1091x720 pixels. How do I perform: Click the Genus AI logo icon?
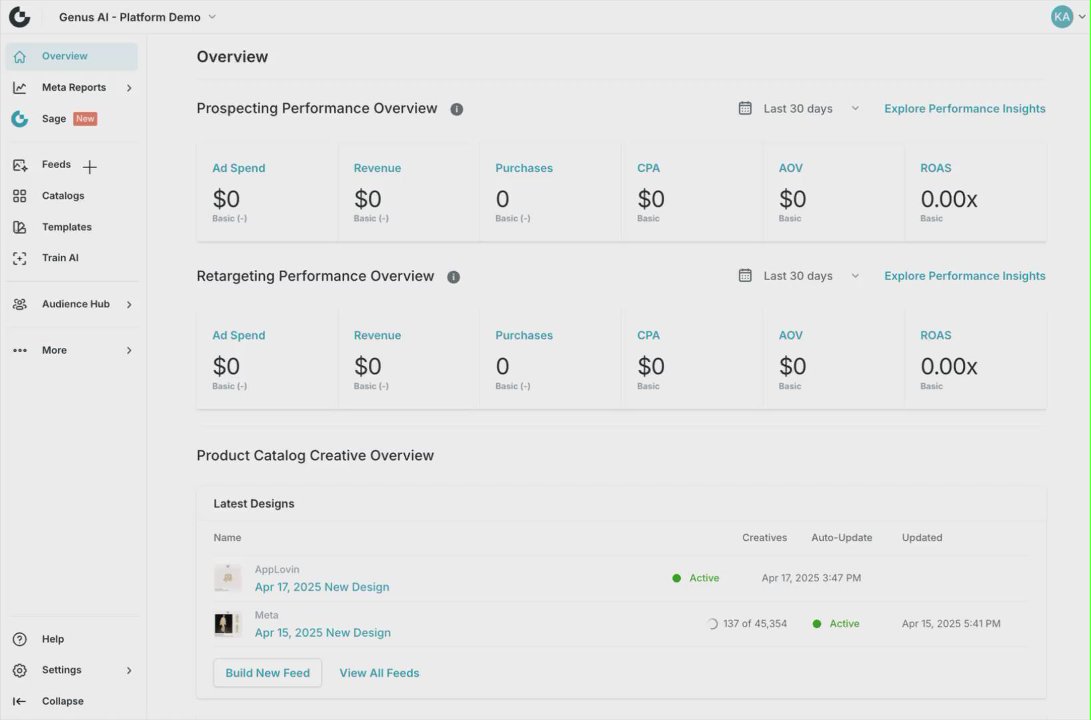[x=19, y=17]
